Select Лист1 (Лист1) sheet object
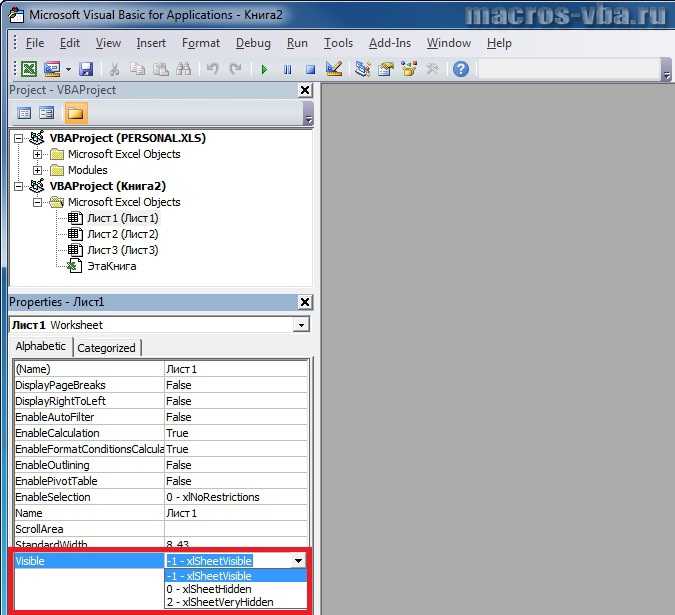This screenshot has width=675, height=615. click(123, 218)
